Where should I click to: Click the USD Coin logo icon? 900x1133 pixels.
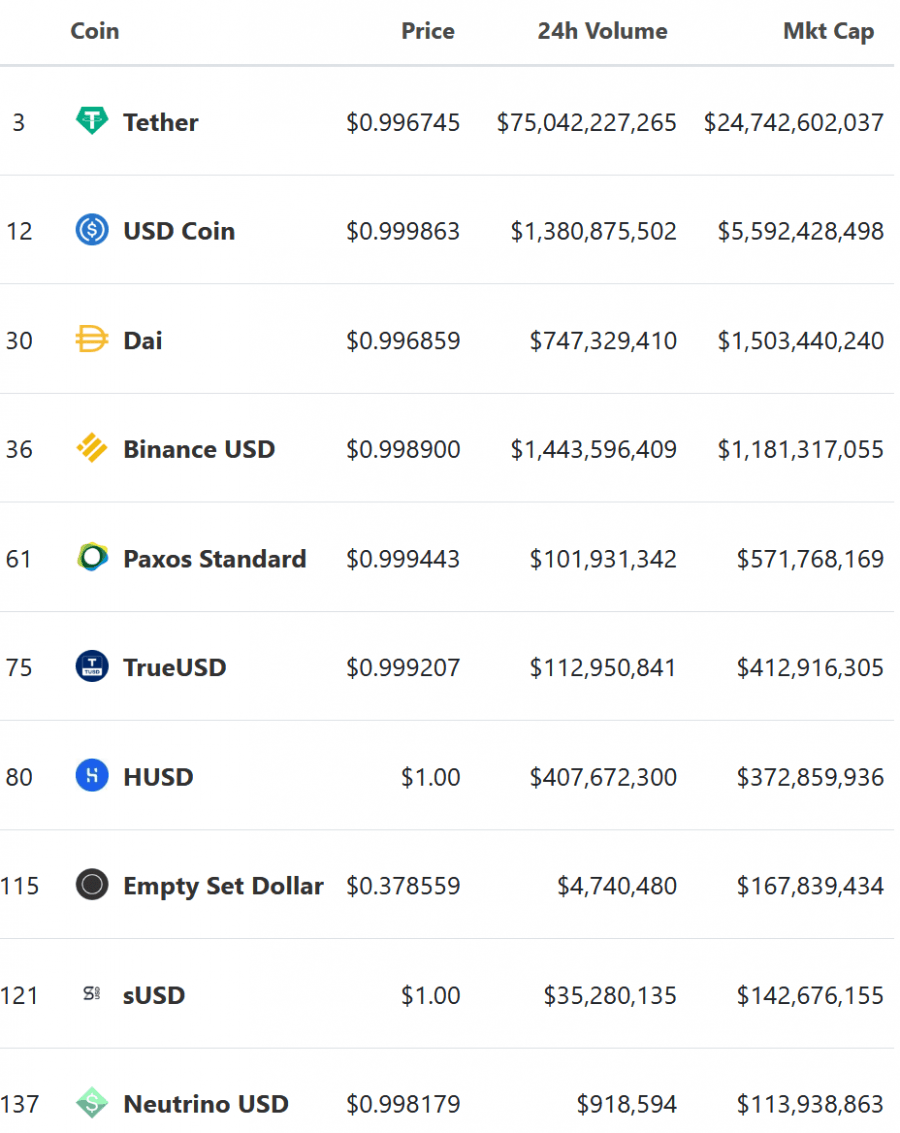coord(92,231)
